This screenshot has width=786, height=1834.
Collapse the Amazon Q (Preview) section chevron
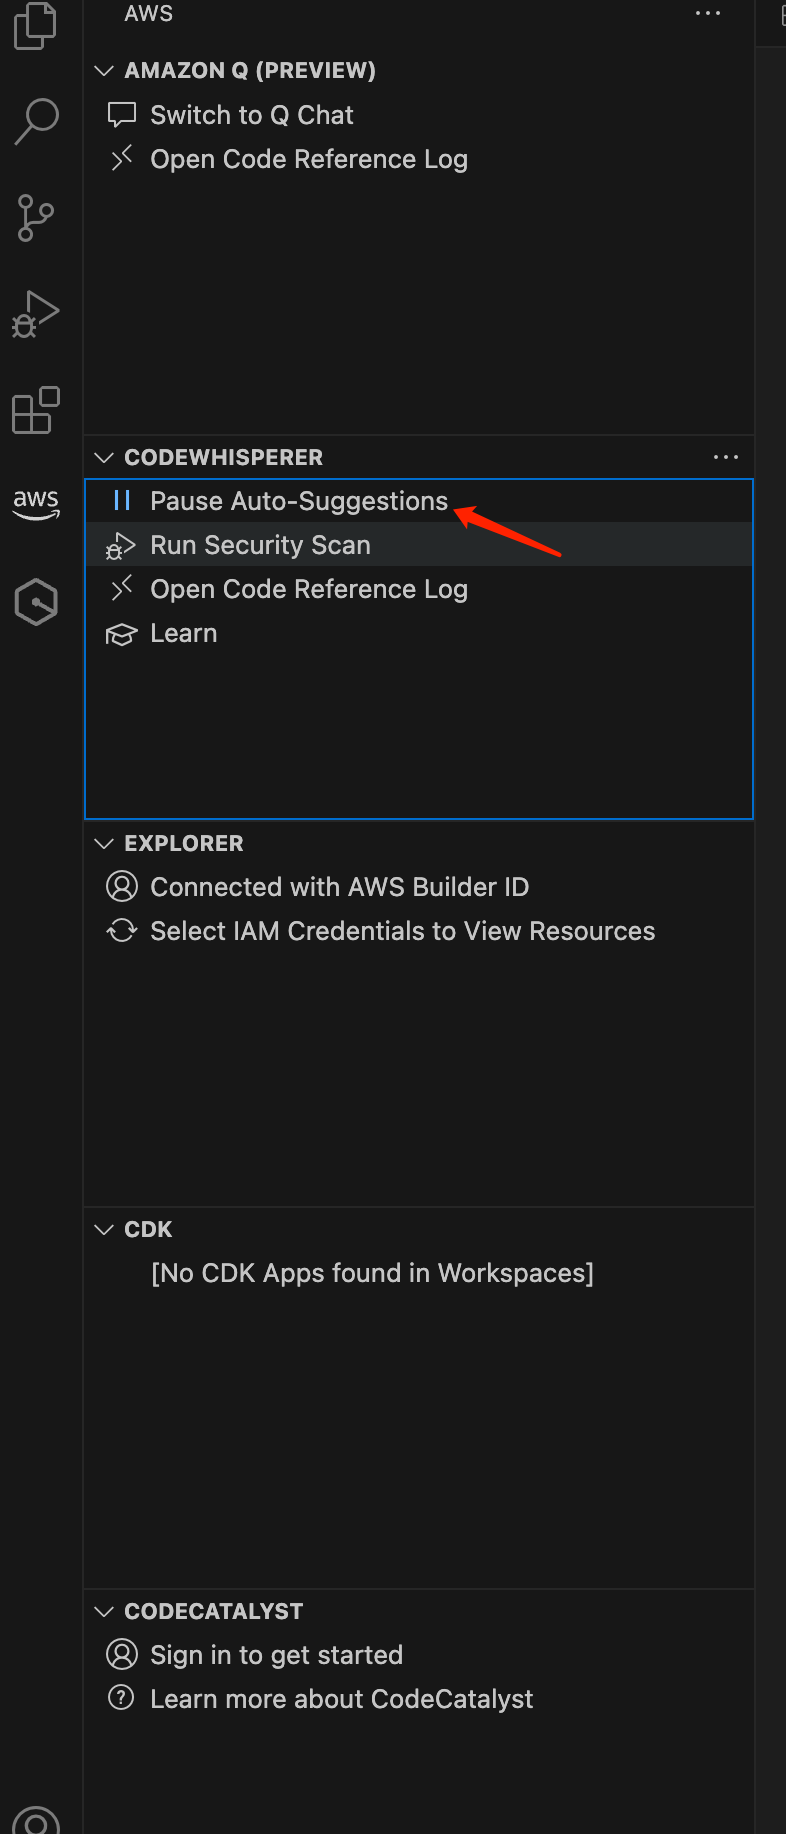tap(104, 71)
